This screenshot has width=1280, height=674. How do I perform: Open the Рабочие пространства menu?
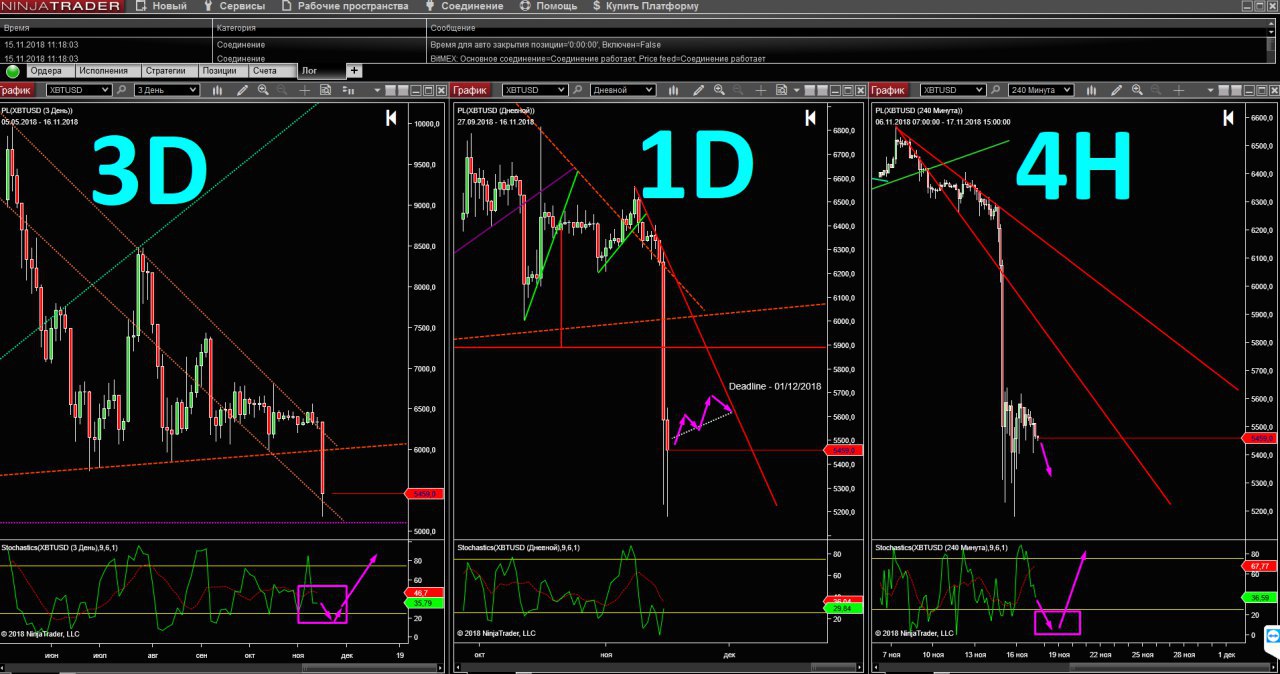345,6
